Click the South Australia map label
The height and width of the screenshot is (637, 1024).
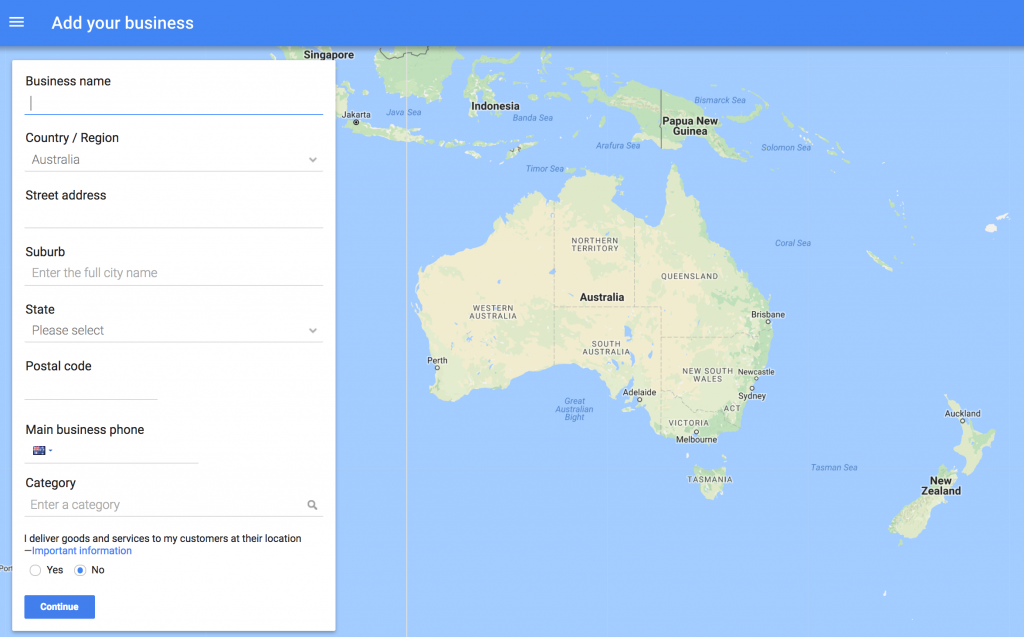[x=606, y=348]
